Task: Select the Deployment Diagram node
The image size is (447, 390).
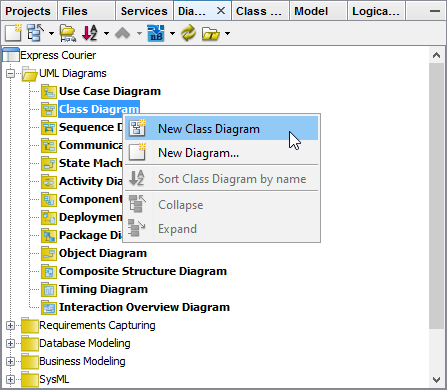Action: click(x=91, y=217)
